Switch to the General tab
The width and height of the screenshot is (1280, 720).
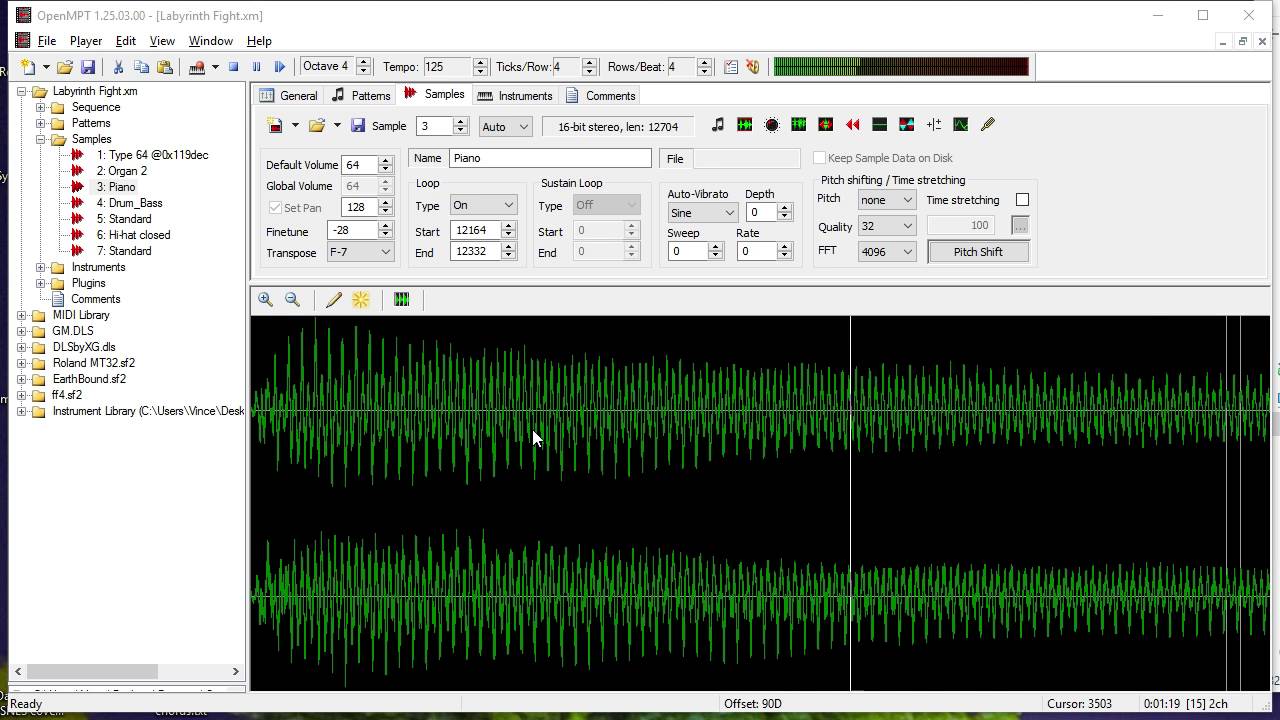[x=288, y=96]
